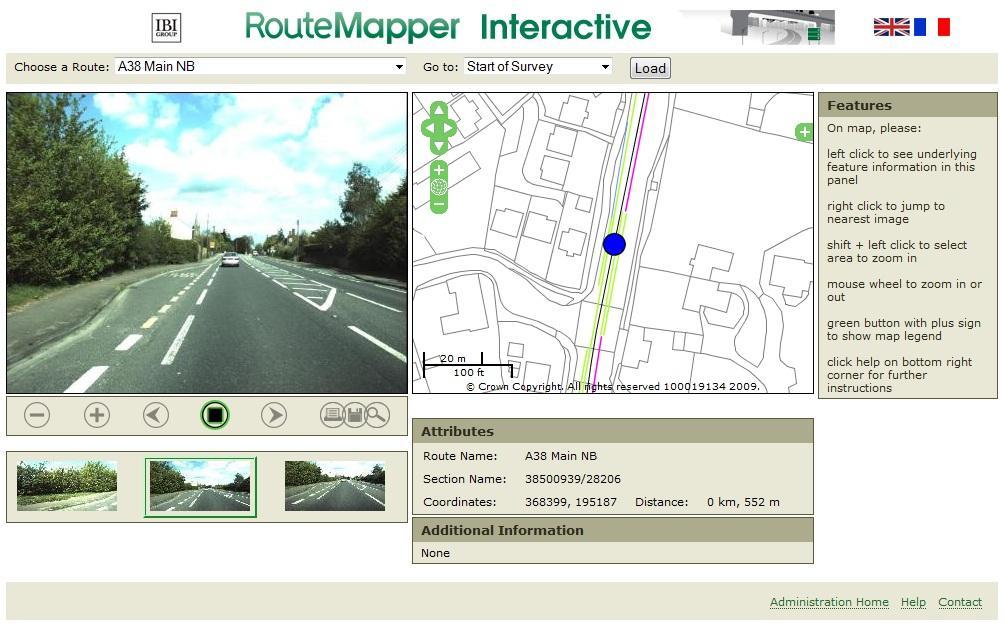Zoom in the road image with plus button

click(x=97, y=415)
